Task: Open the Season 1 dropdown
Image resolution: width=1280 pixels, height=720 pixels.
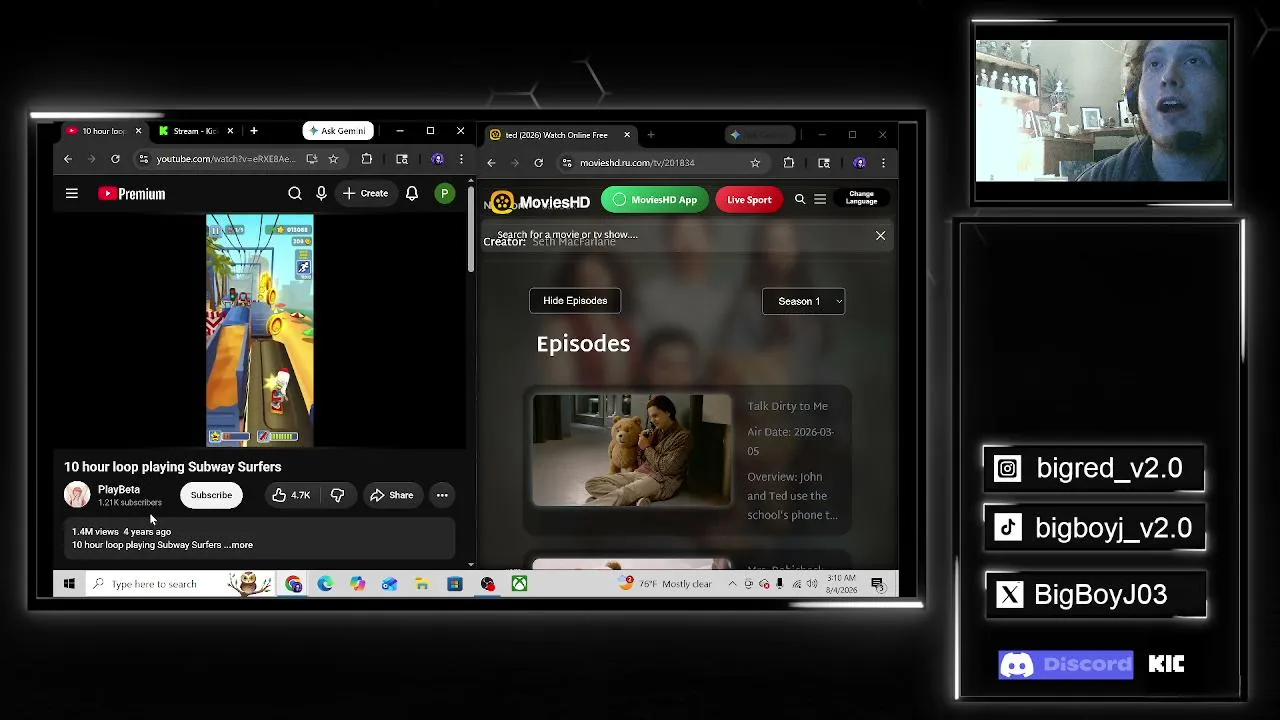Action: click(804, 301)
